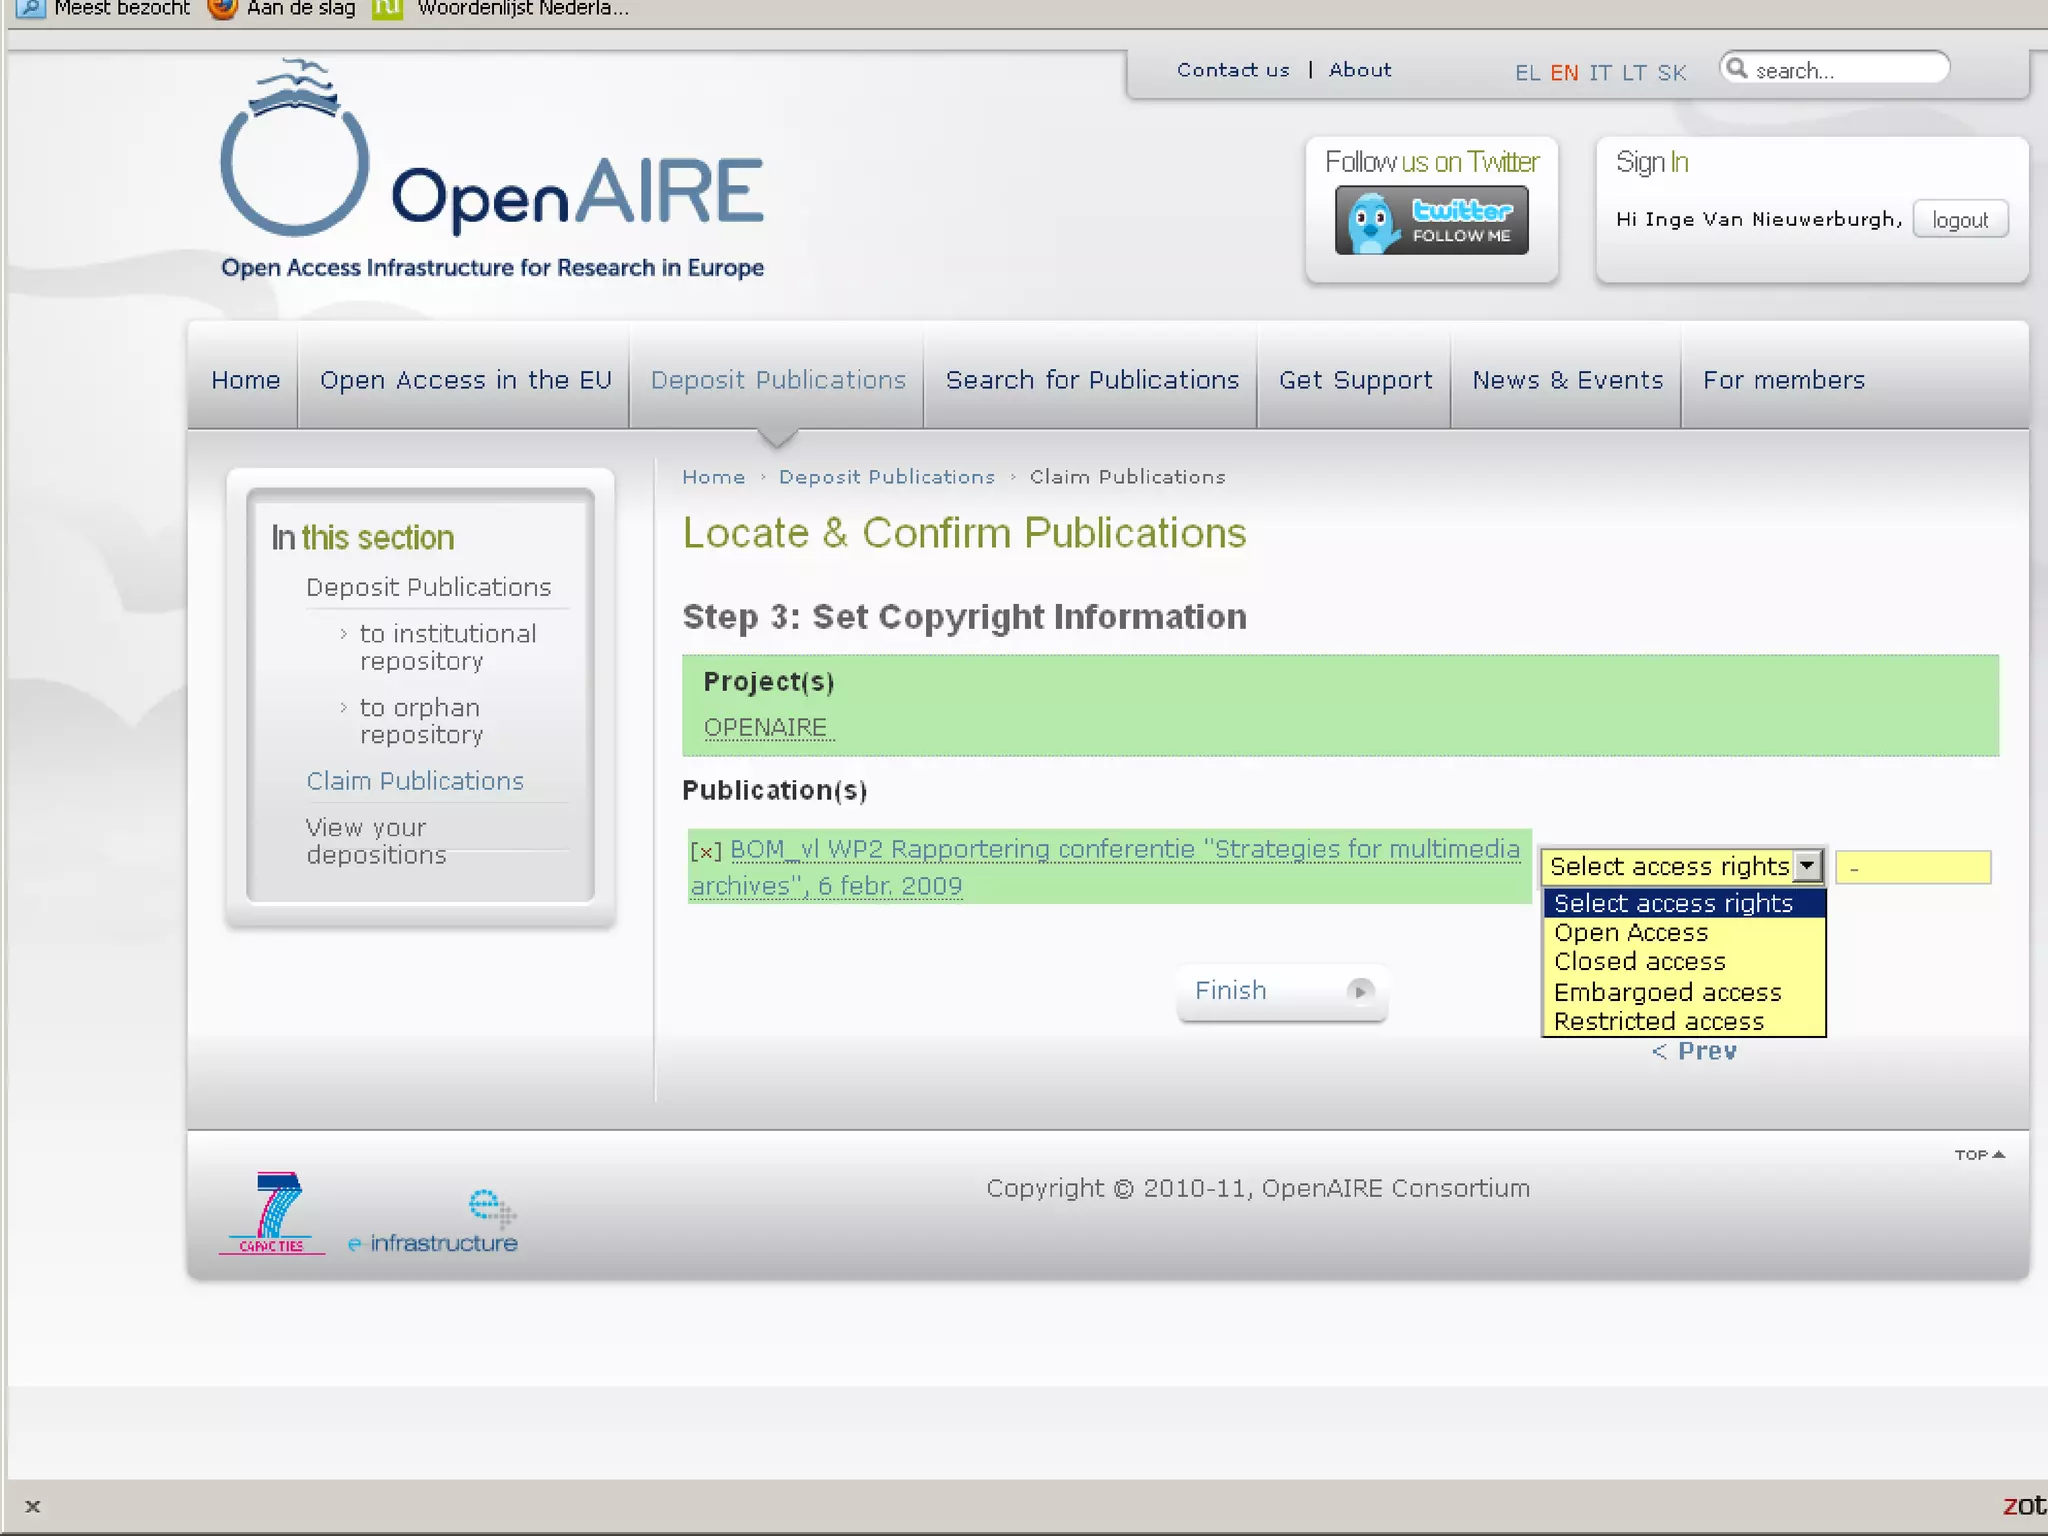The width and height of the screenshot is (2048, 1536).
Task: Click the yellow embargo date field
Action: point(1914,868)
